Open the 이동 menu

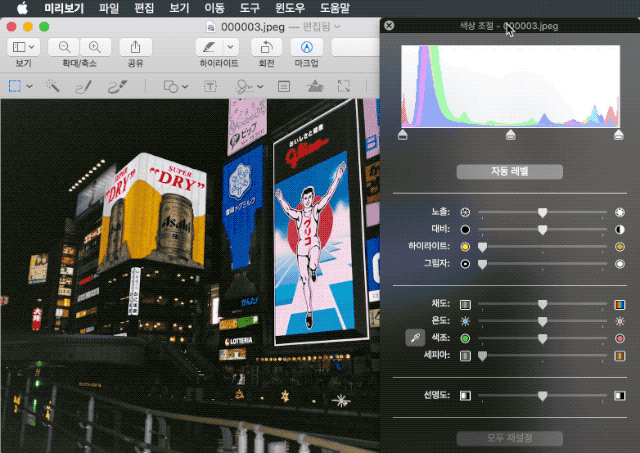(x=214, y=8)
